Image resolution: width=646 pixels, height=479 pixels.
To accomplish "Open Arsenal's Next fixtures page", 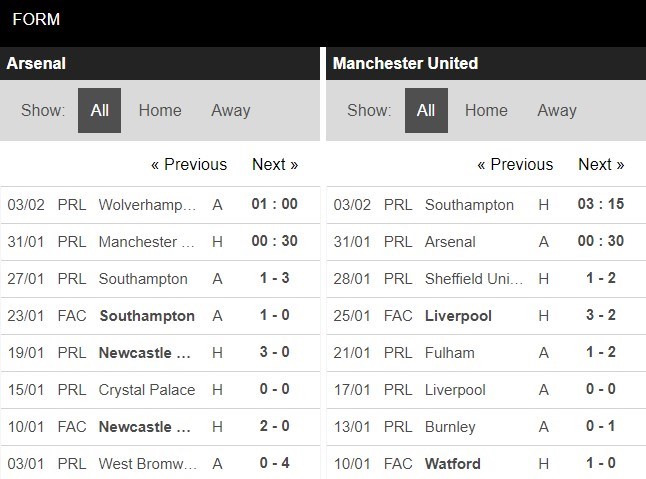I will tap(275, 164).
